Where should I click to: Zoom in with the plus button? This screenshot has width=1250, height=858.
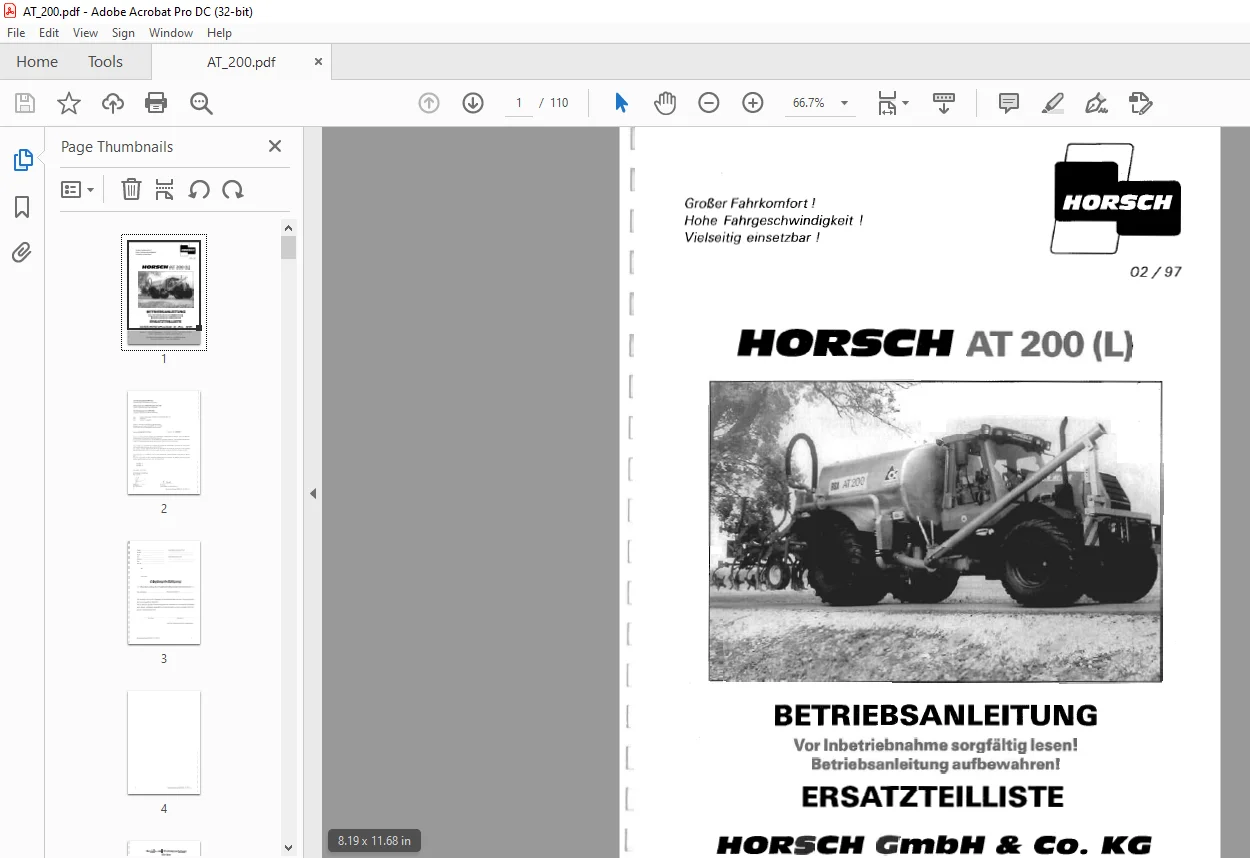pos(753,103)
